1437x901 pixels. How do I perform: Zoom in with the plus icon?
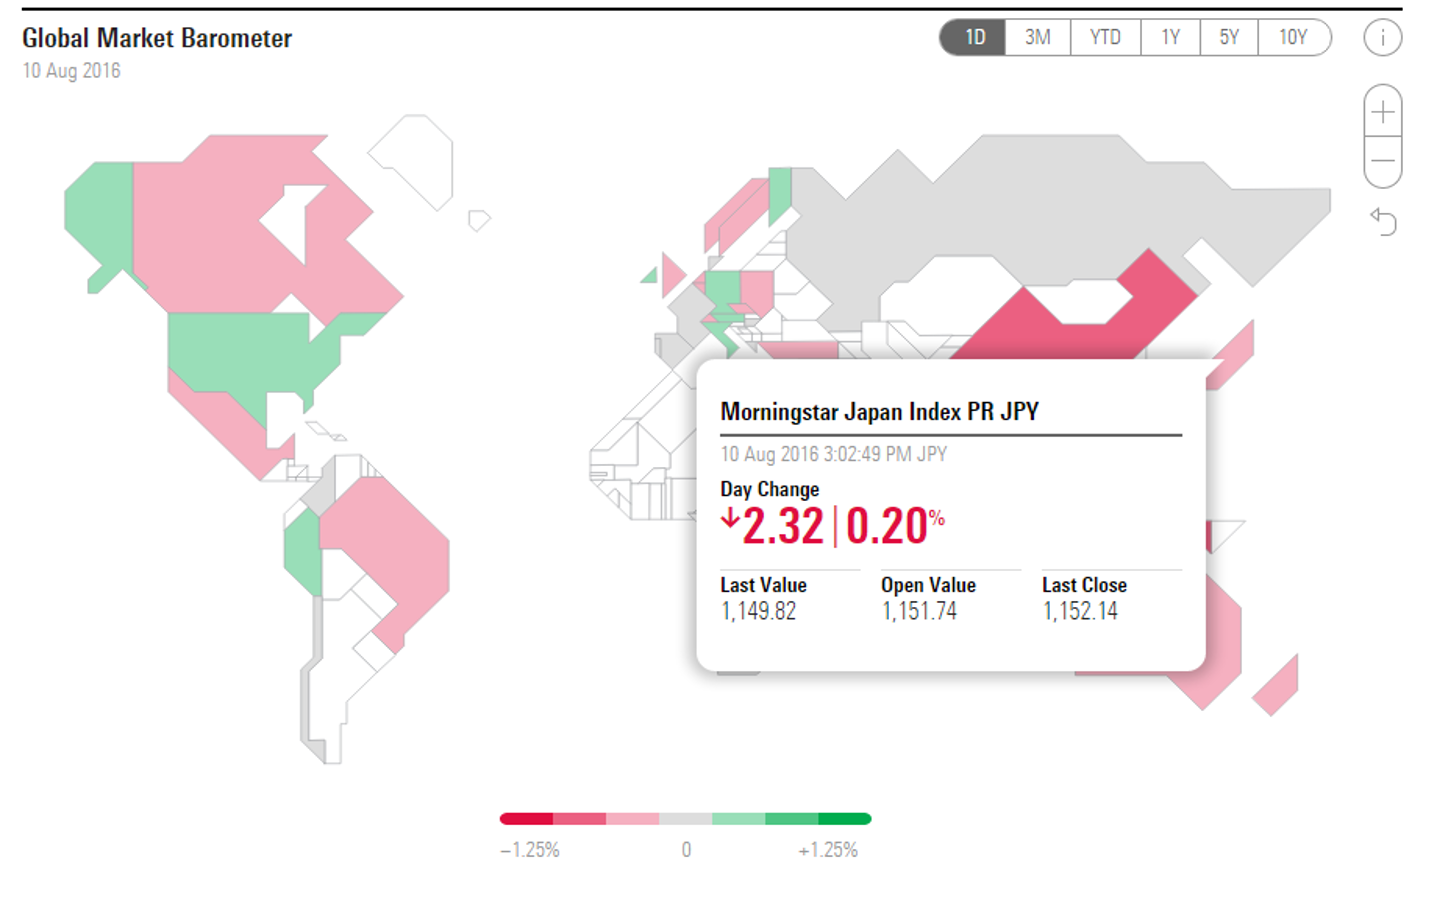tap(1383, 111)
